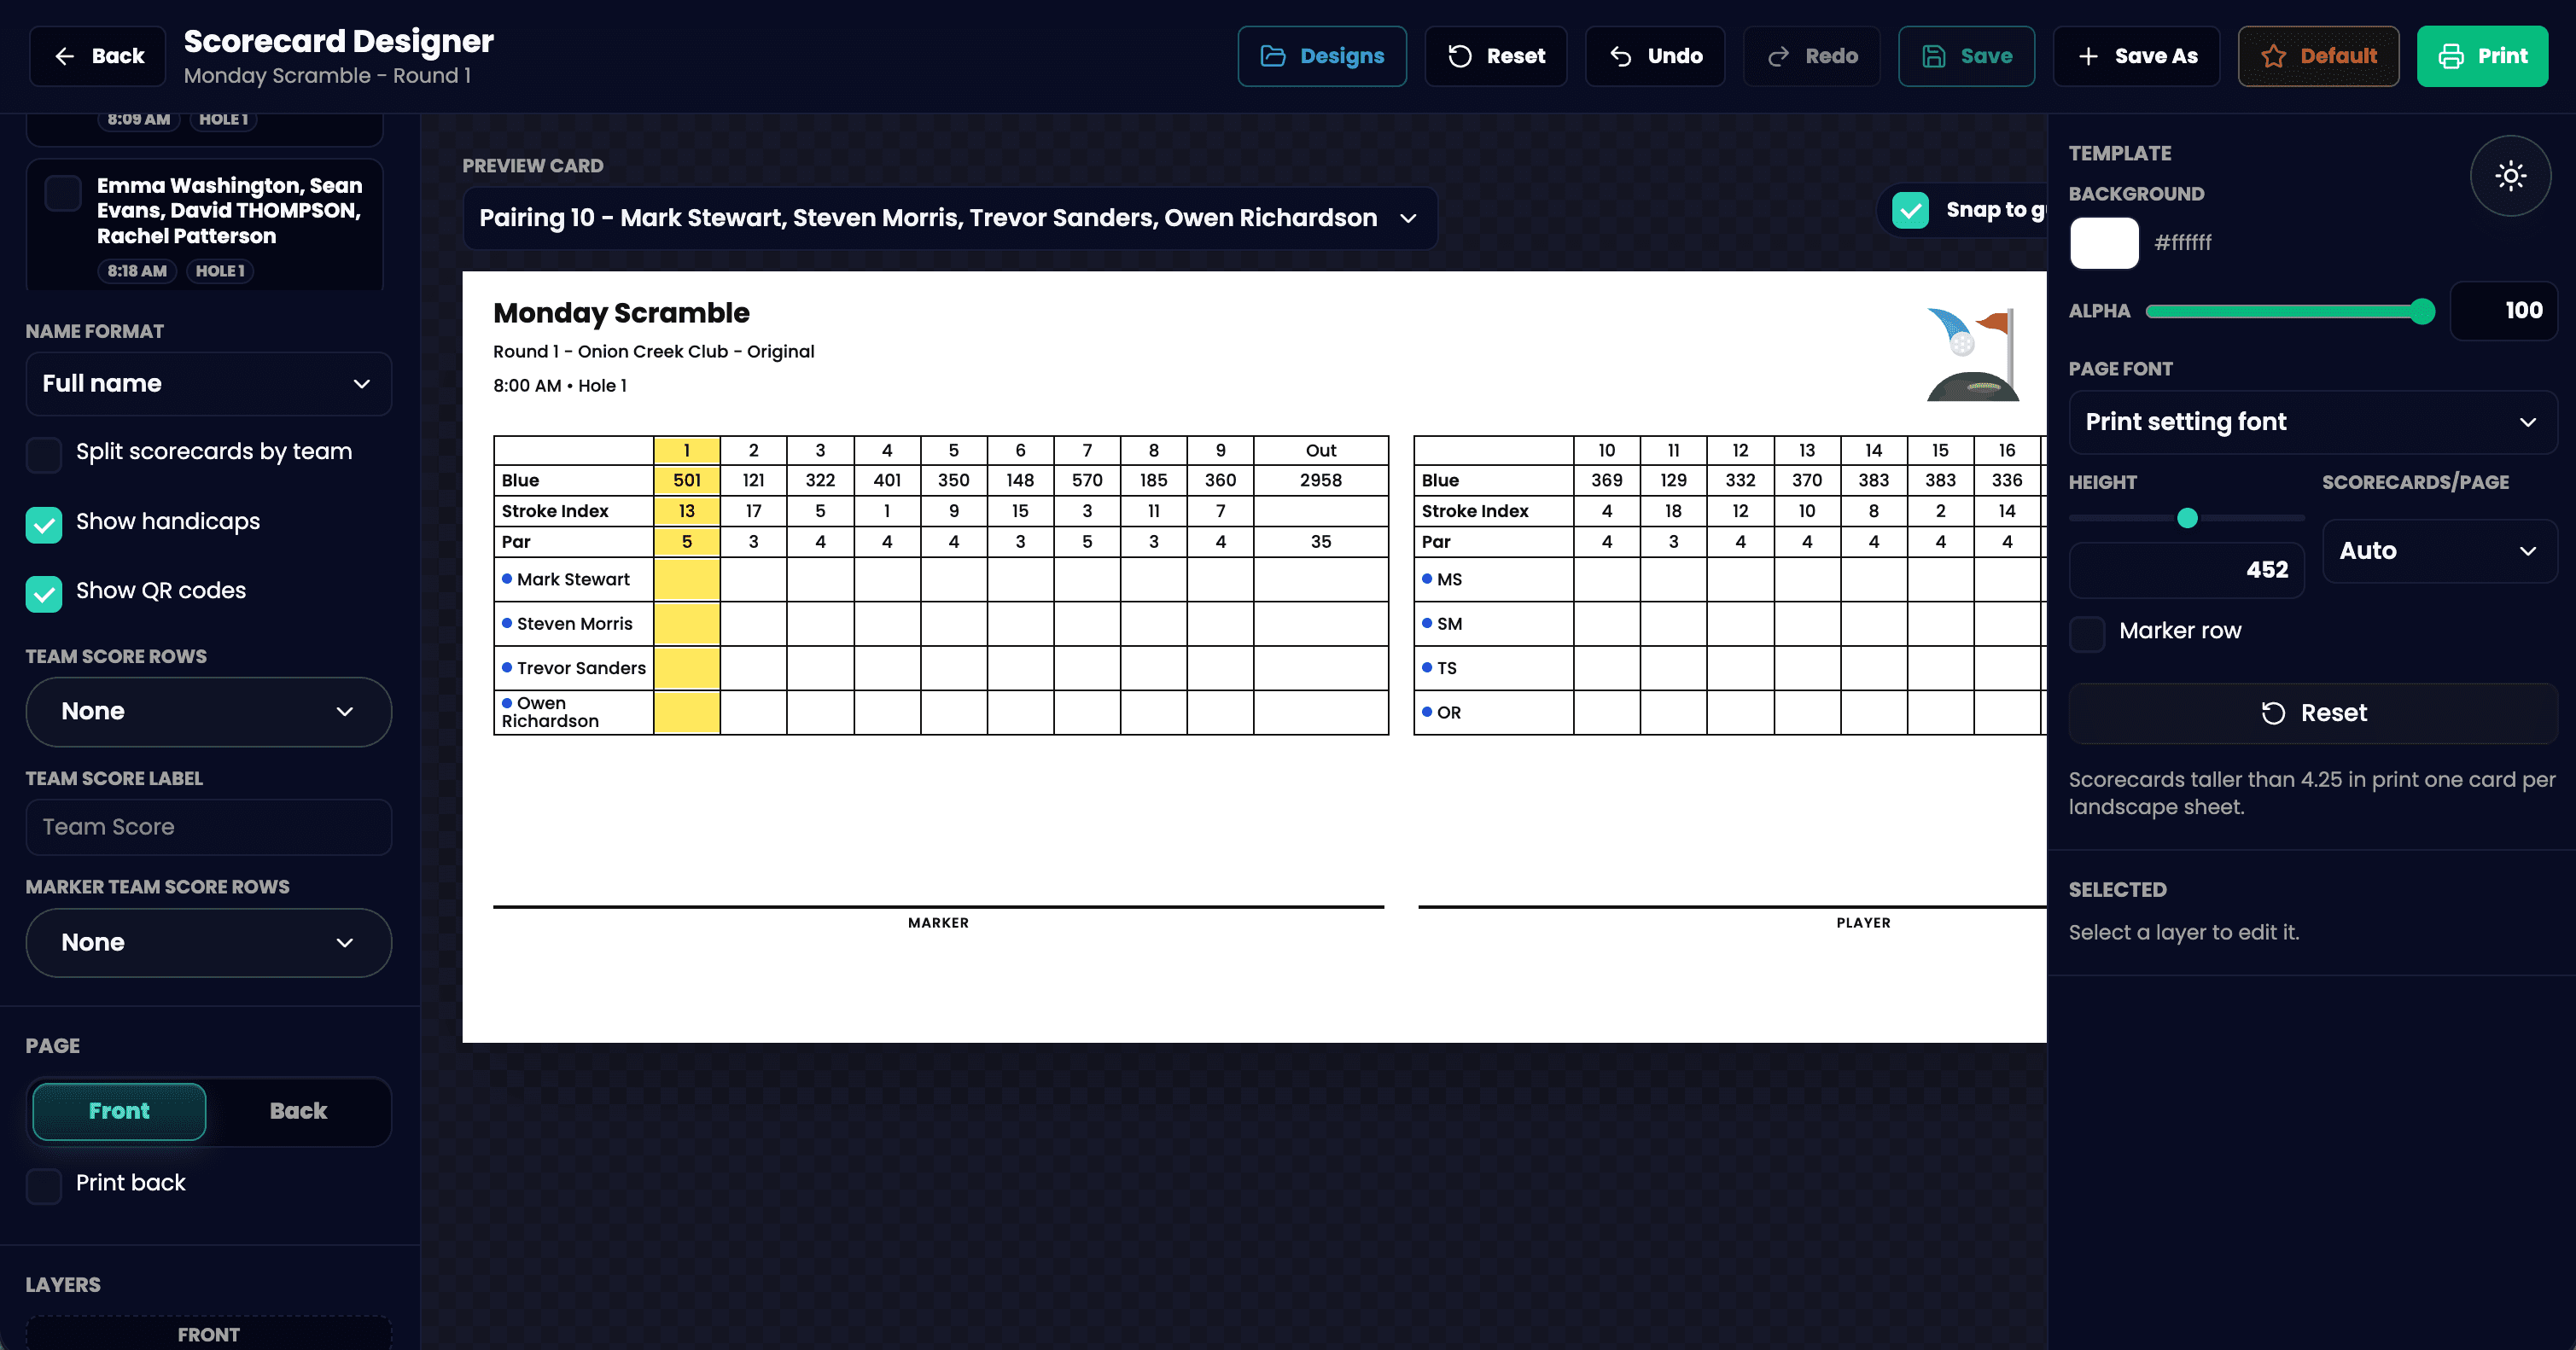
Task: Disable the Snap to grid checkbox
Action: click(x=1910, y=210)
